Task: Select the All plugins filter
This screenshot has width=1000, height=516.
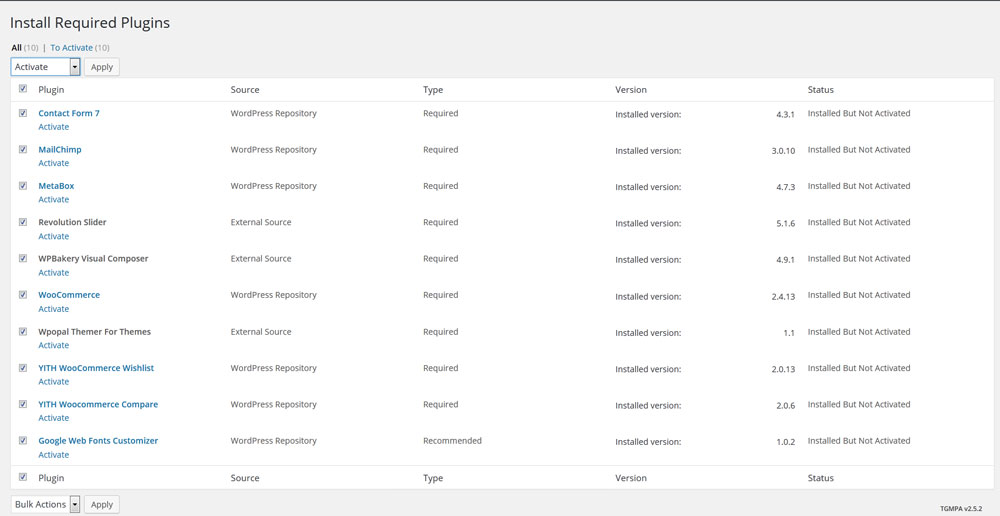Action: [16, 47]
